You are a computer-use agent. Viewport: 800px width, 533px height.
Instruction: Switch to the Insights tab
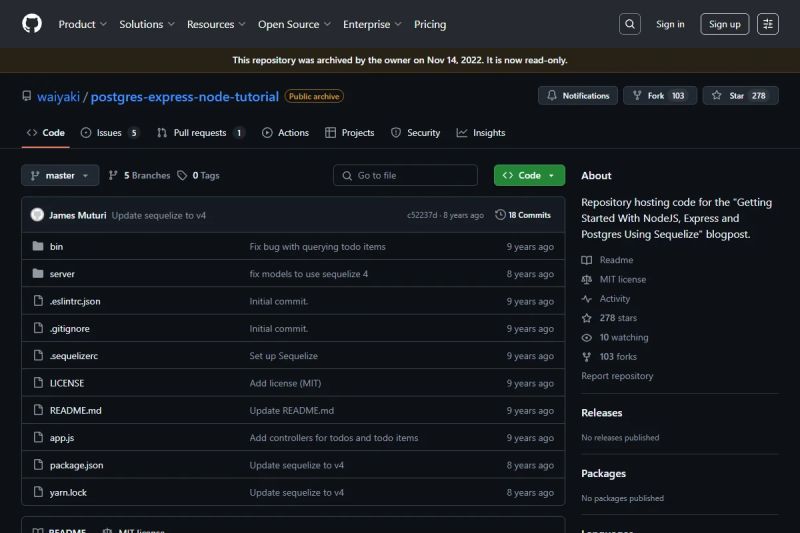tap(481, 133)
